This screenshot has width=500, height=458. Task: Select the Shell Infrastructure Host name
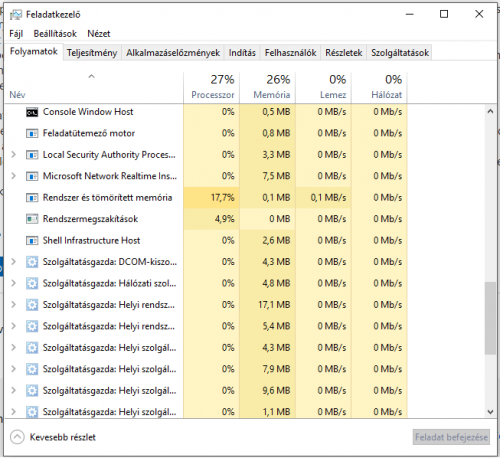(x=91, y=240)
